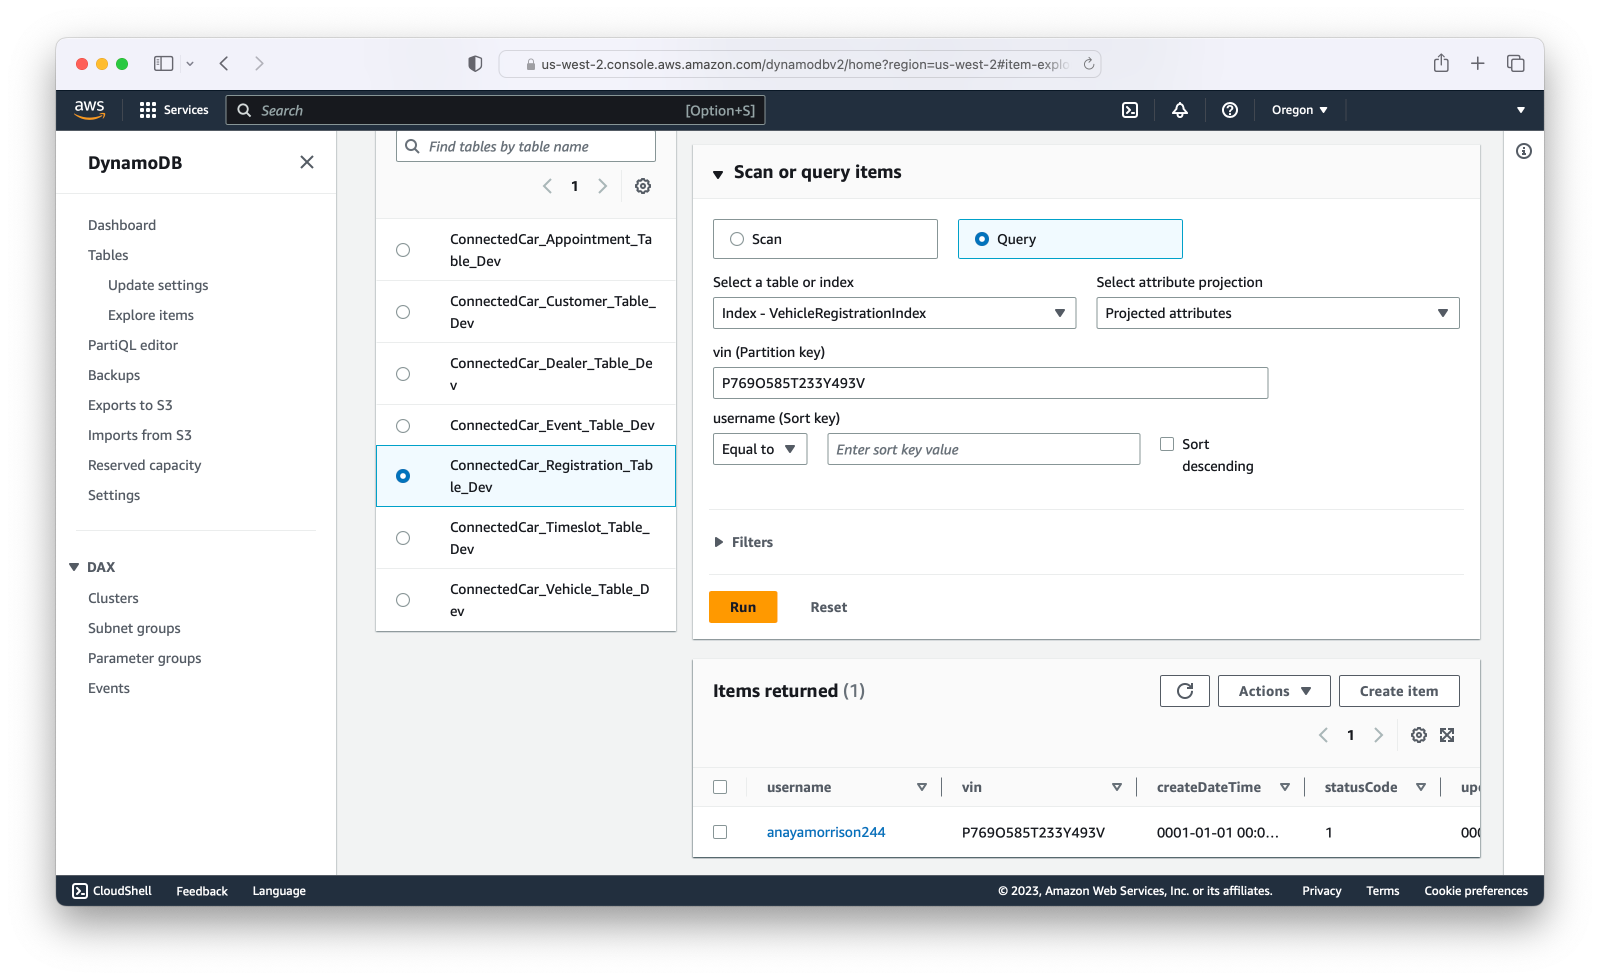Open the account menu dropdown arrow in the AWS header

click(1521, 110)
